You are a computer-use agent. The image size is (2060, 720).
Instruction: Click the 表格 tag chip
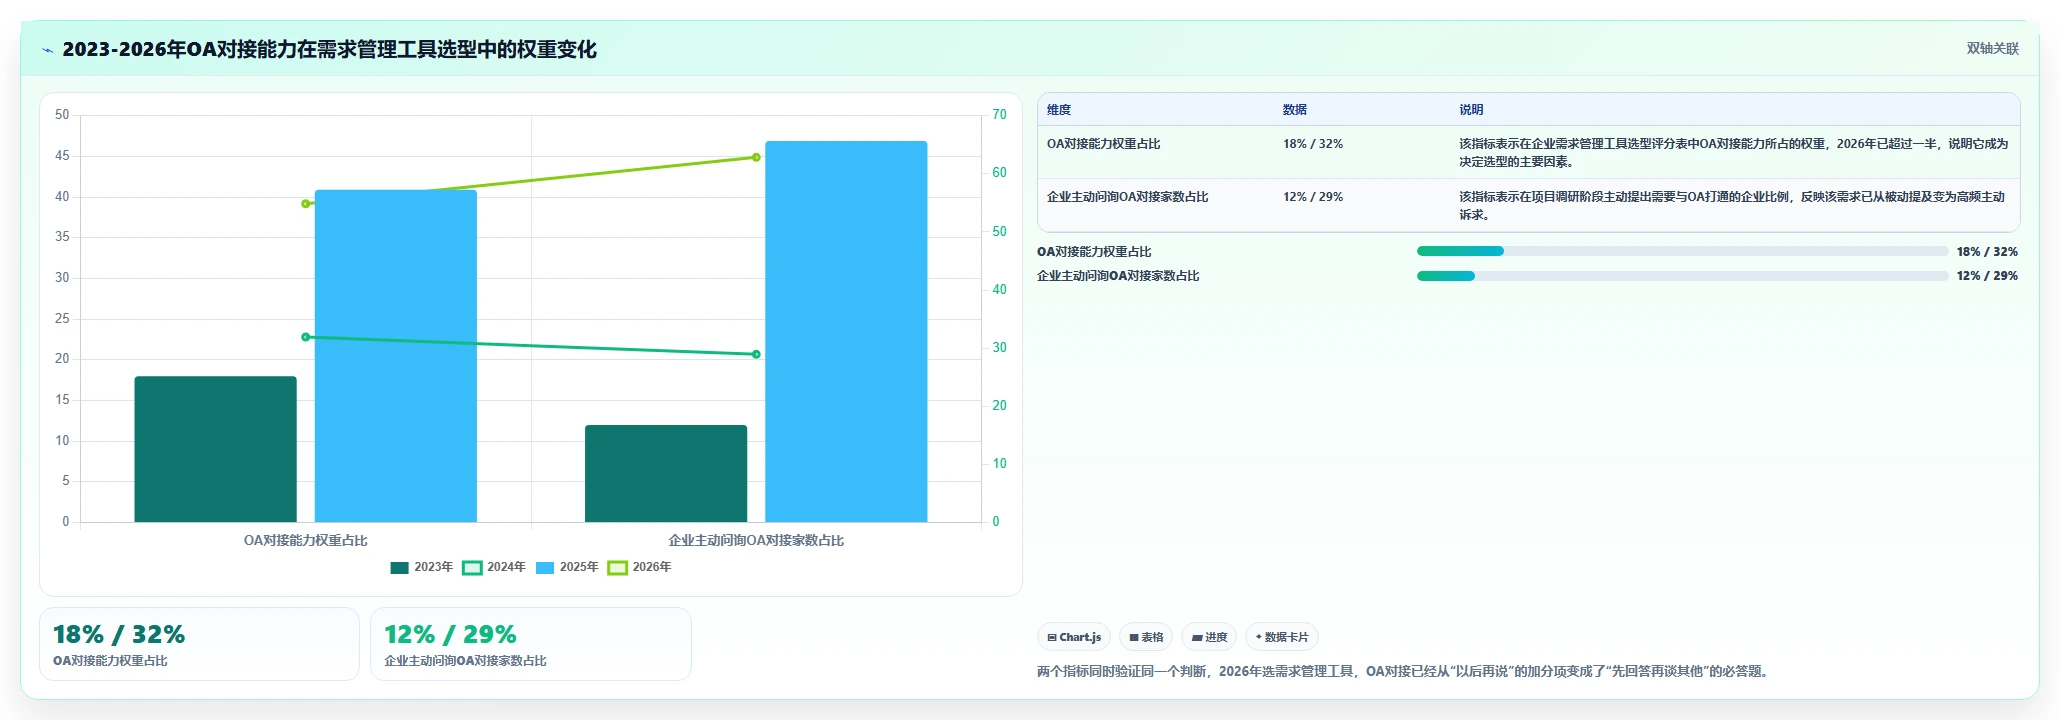coord(1146,637)
